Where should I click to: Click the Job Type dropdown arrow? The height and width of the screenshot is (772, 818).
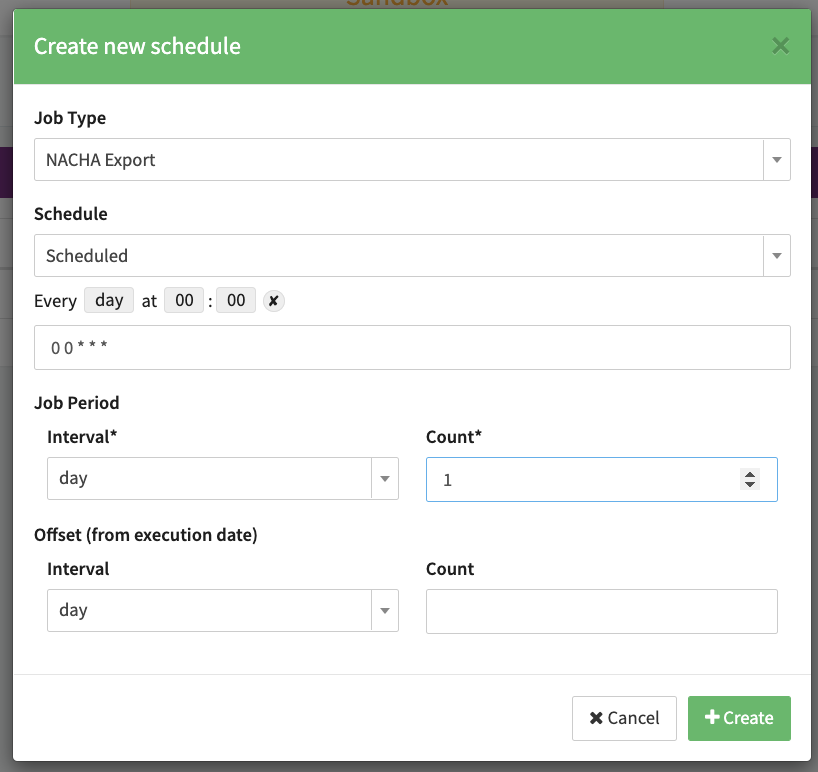point(777,160)
